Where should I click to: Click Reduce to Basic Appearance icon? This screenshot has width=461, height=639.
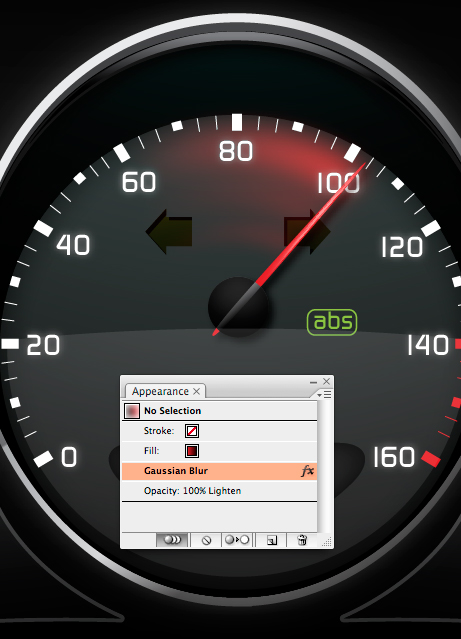tap(237, 540)
